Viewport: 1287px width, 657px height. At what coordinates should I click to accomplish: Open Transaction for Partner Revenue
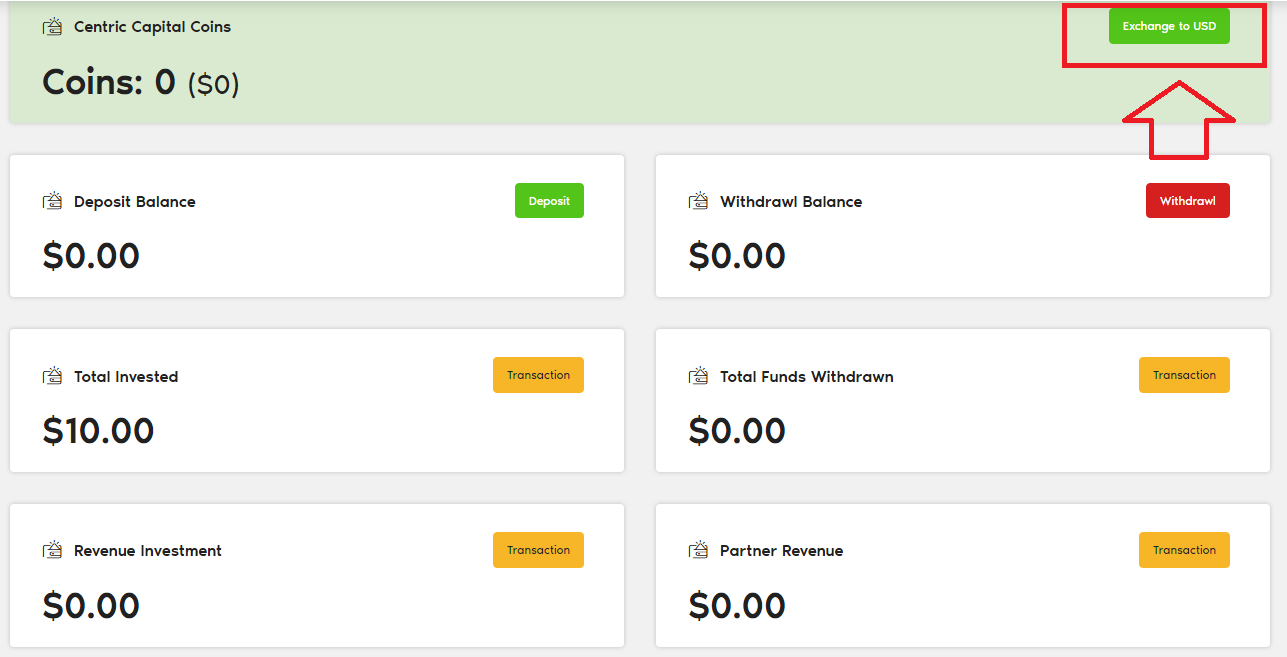click(x=1184, y=550)
